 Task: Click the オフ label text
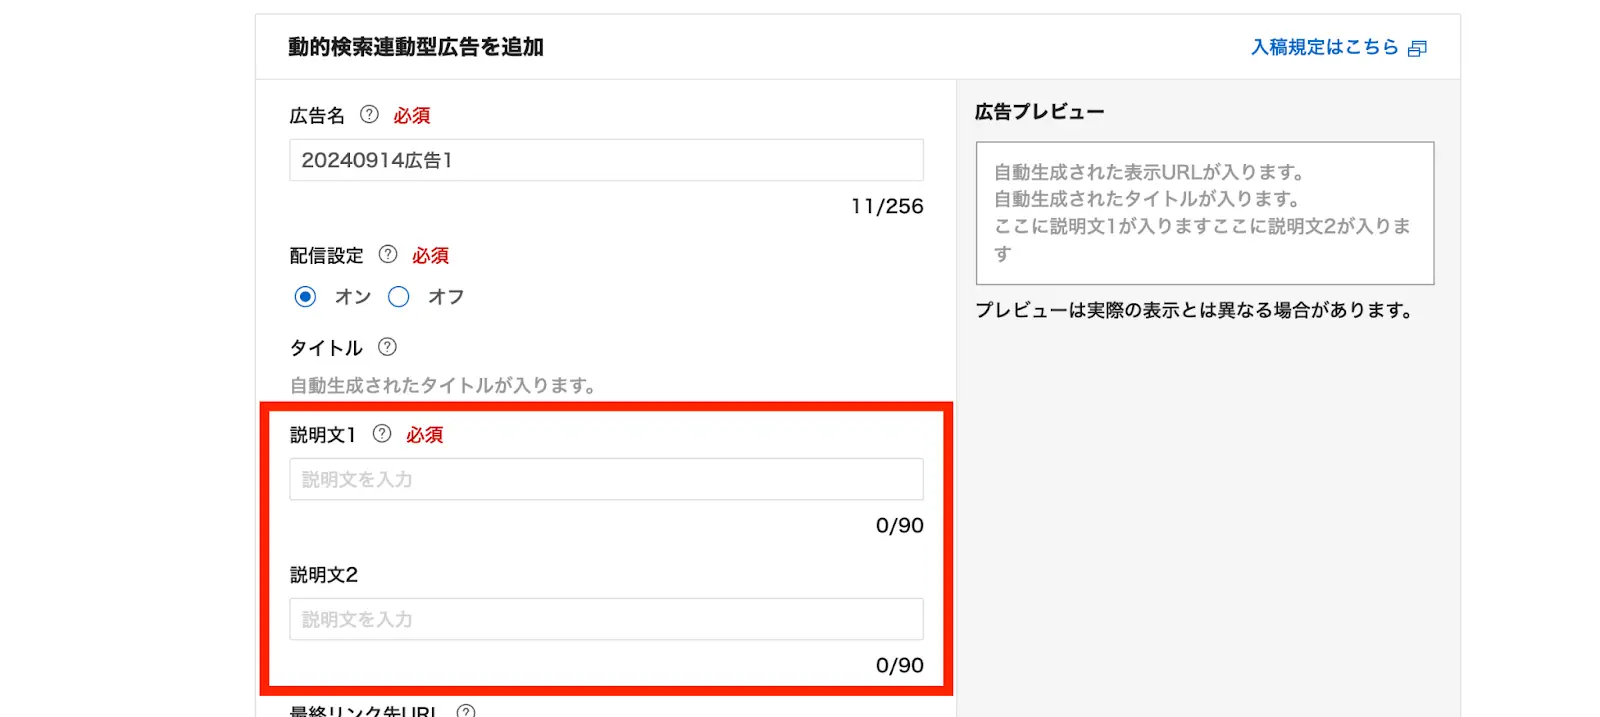pyautogui.click(x=446, y=297)
